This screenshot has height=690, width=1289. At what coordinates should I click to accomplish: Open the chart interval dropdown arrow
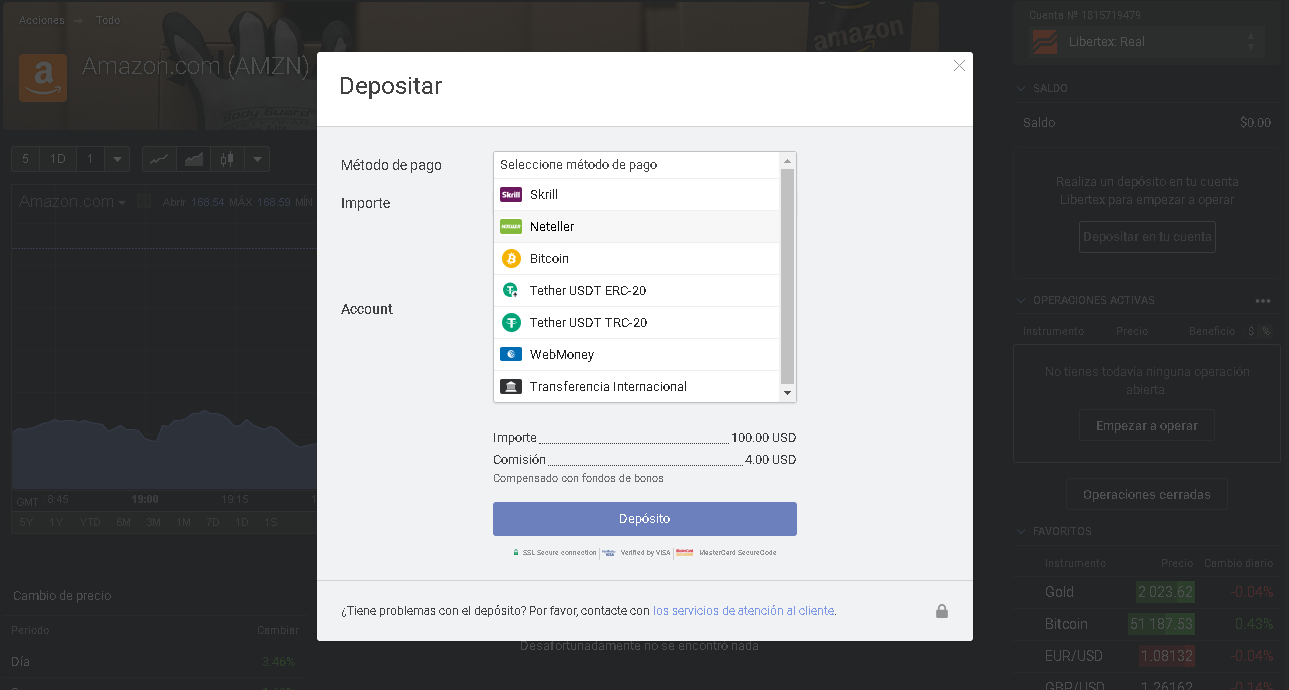117,159
